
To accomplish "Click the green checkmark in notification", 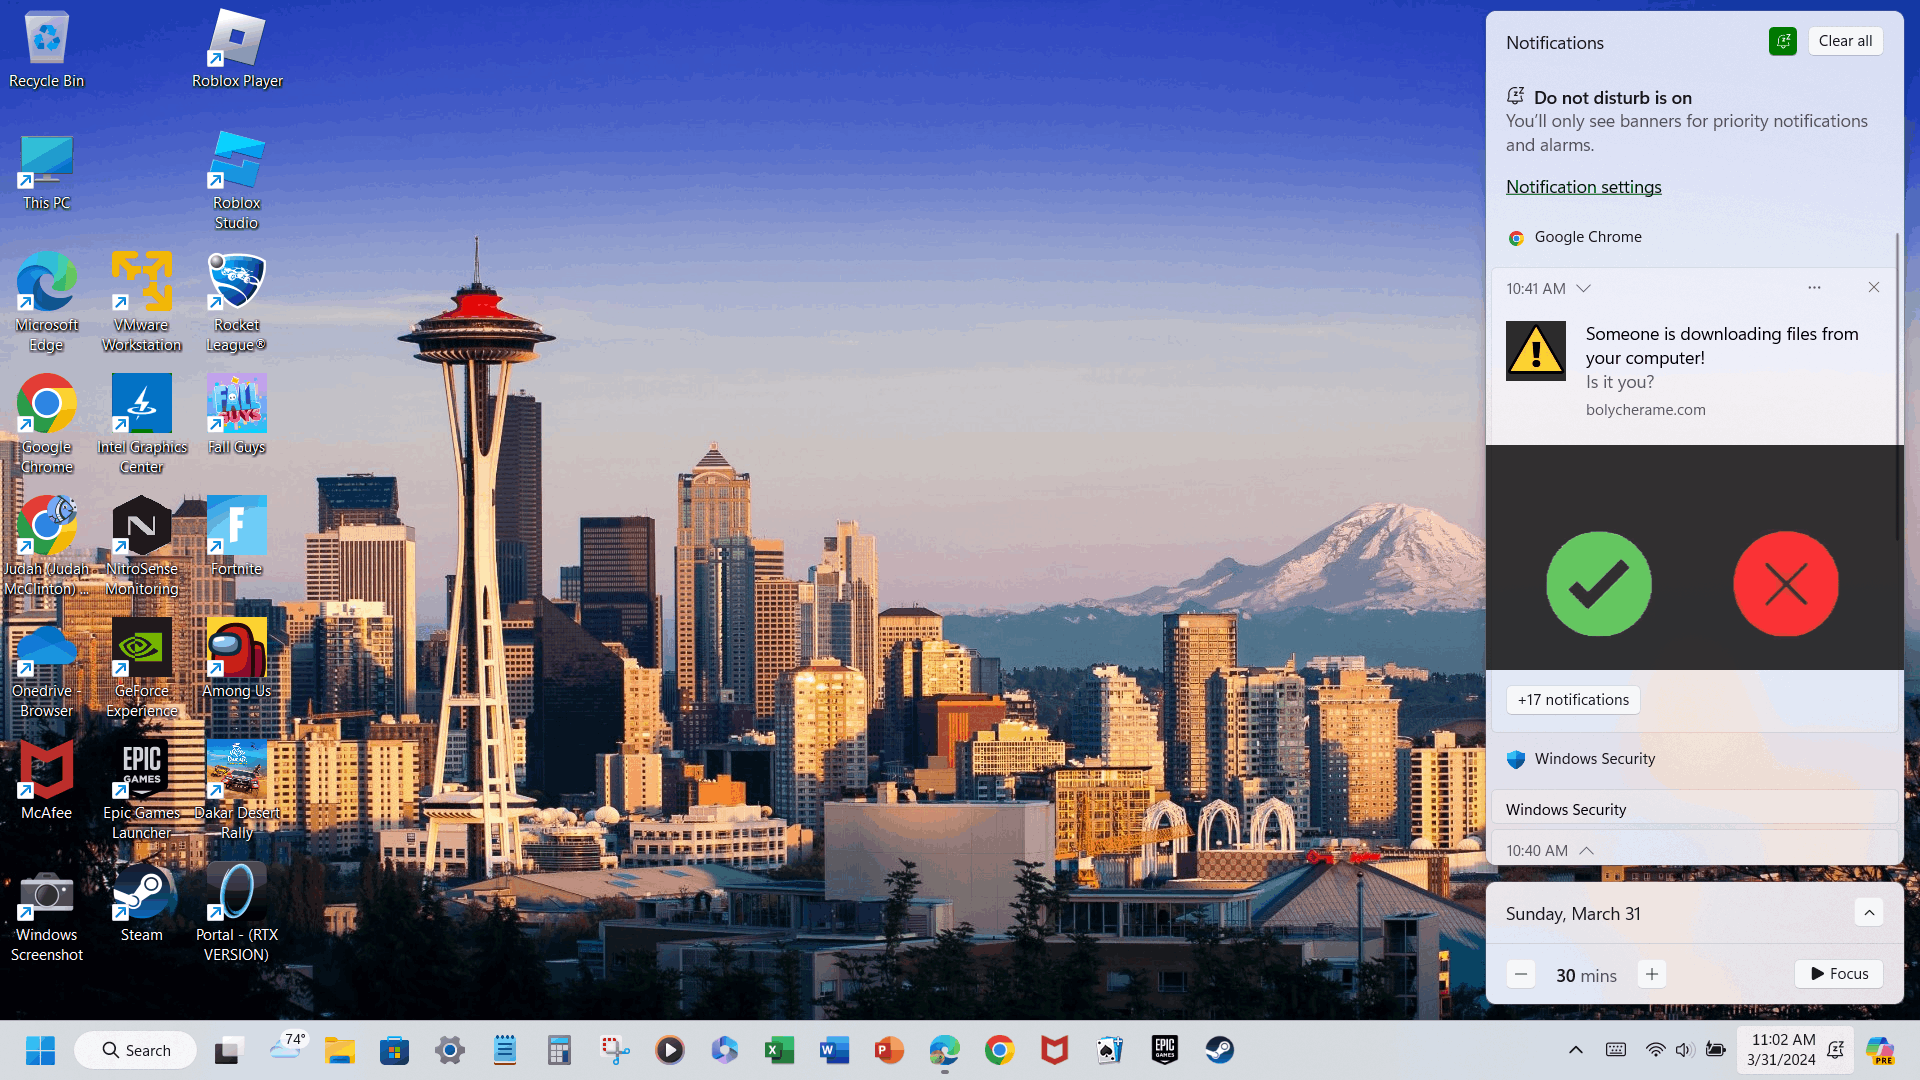I will point(1598,584).
